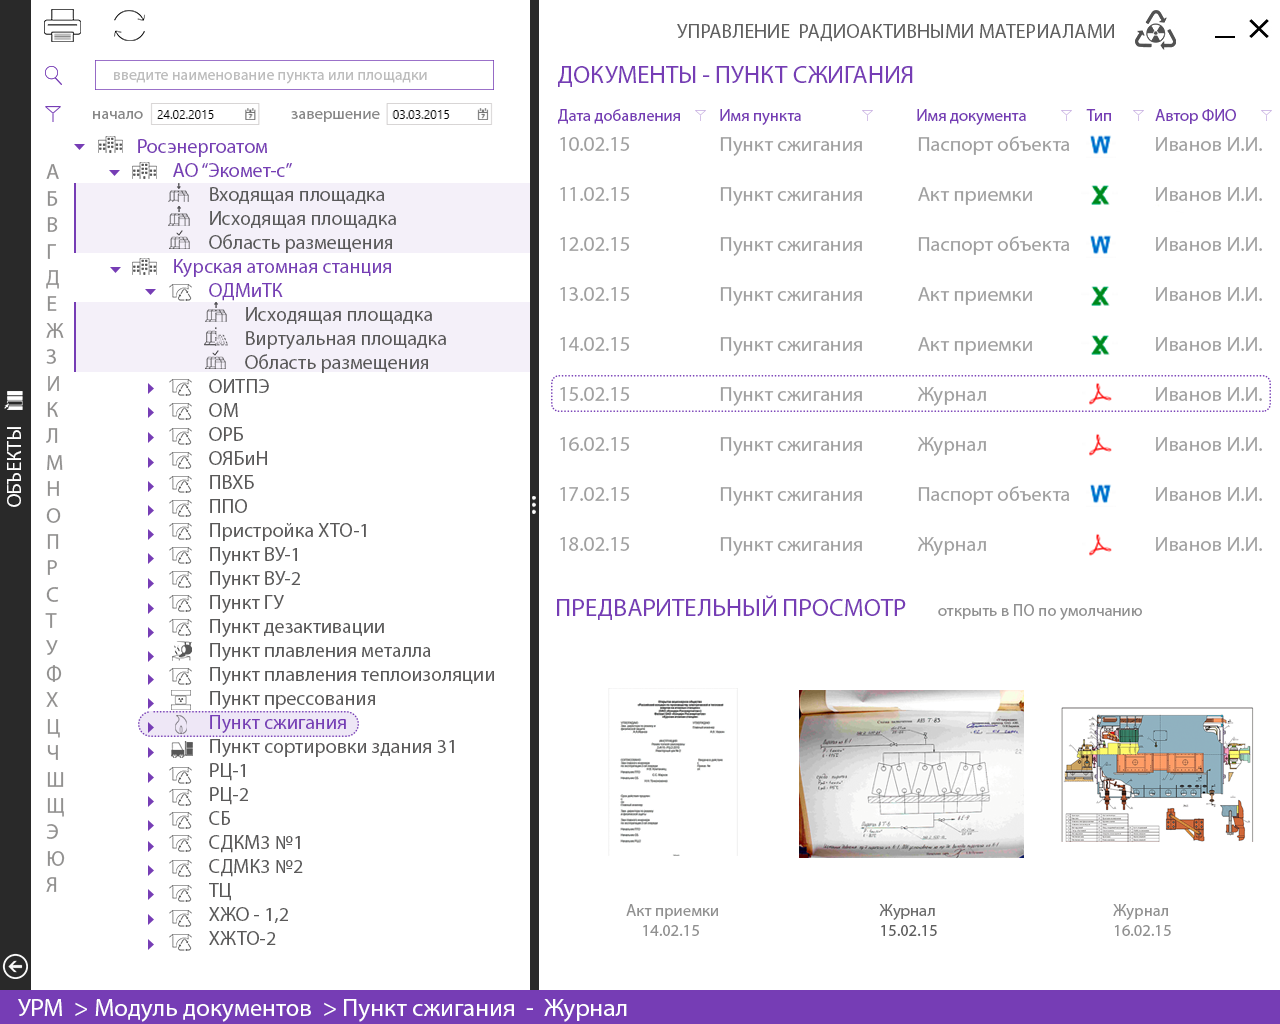
Task: Click PDF icon in 16.02.15 row
Action: click(1100, 445)
